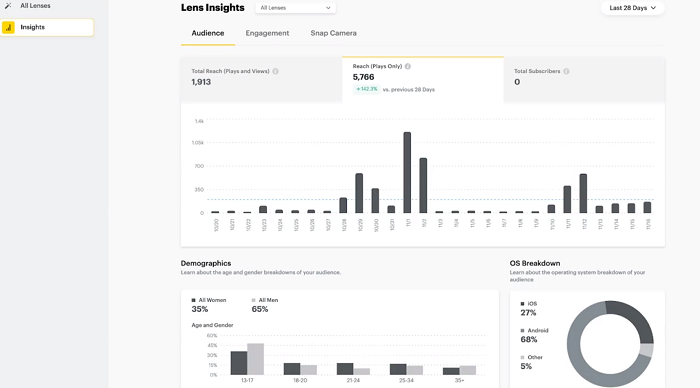This screenshot has height=388, width=700.
Task: Select the Total Subscribers card
Action: click(x=584, y=79)
